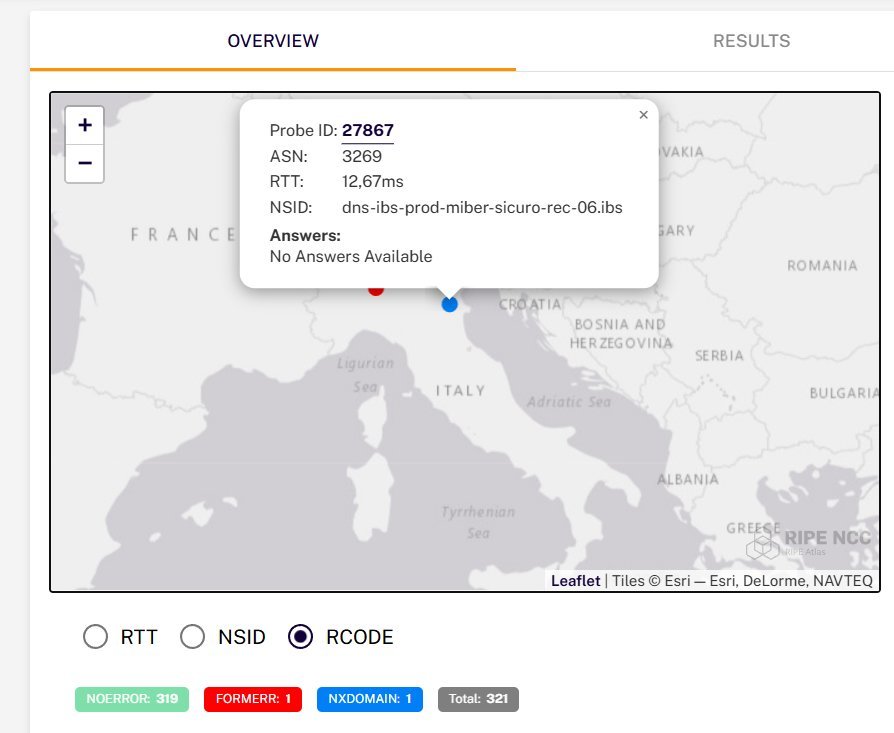894x733 pixels.
Task: Open the Results tab
Action: (x=751, y=41)
